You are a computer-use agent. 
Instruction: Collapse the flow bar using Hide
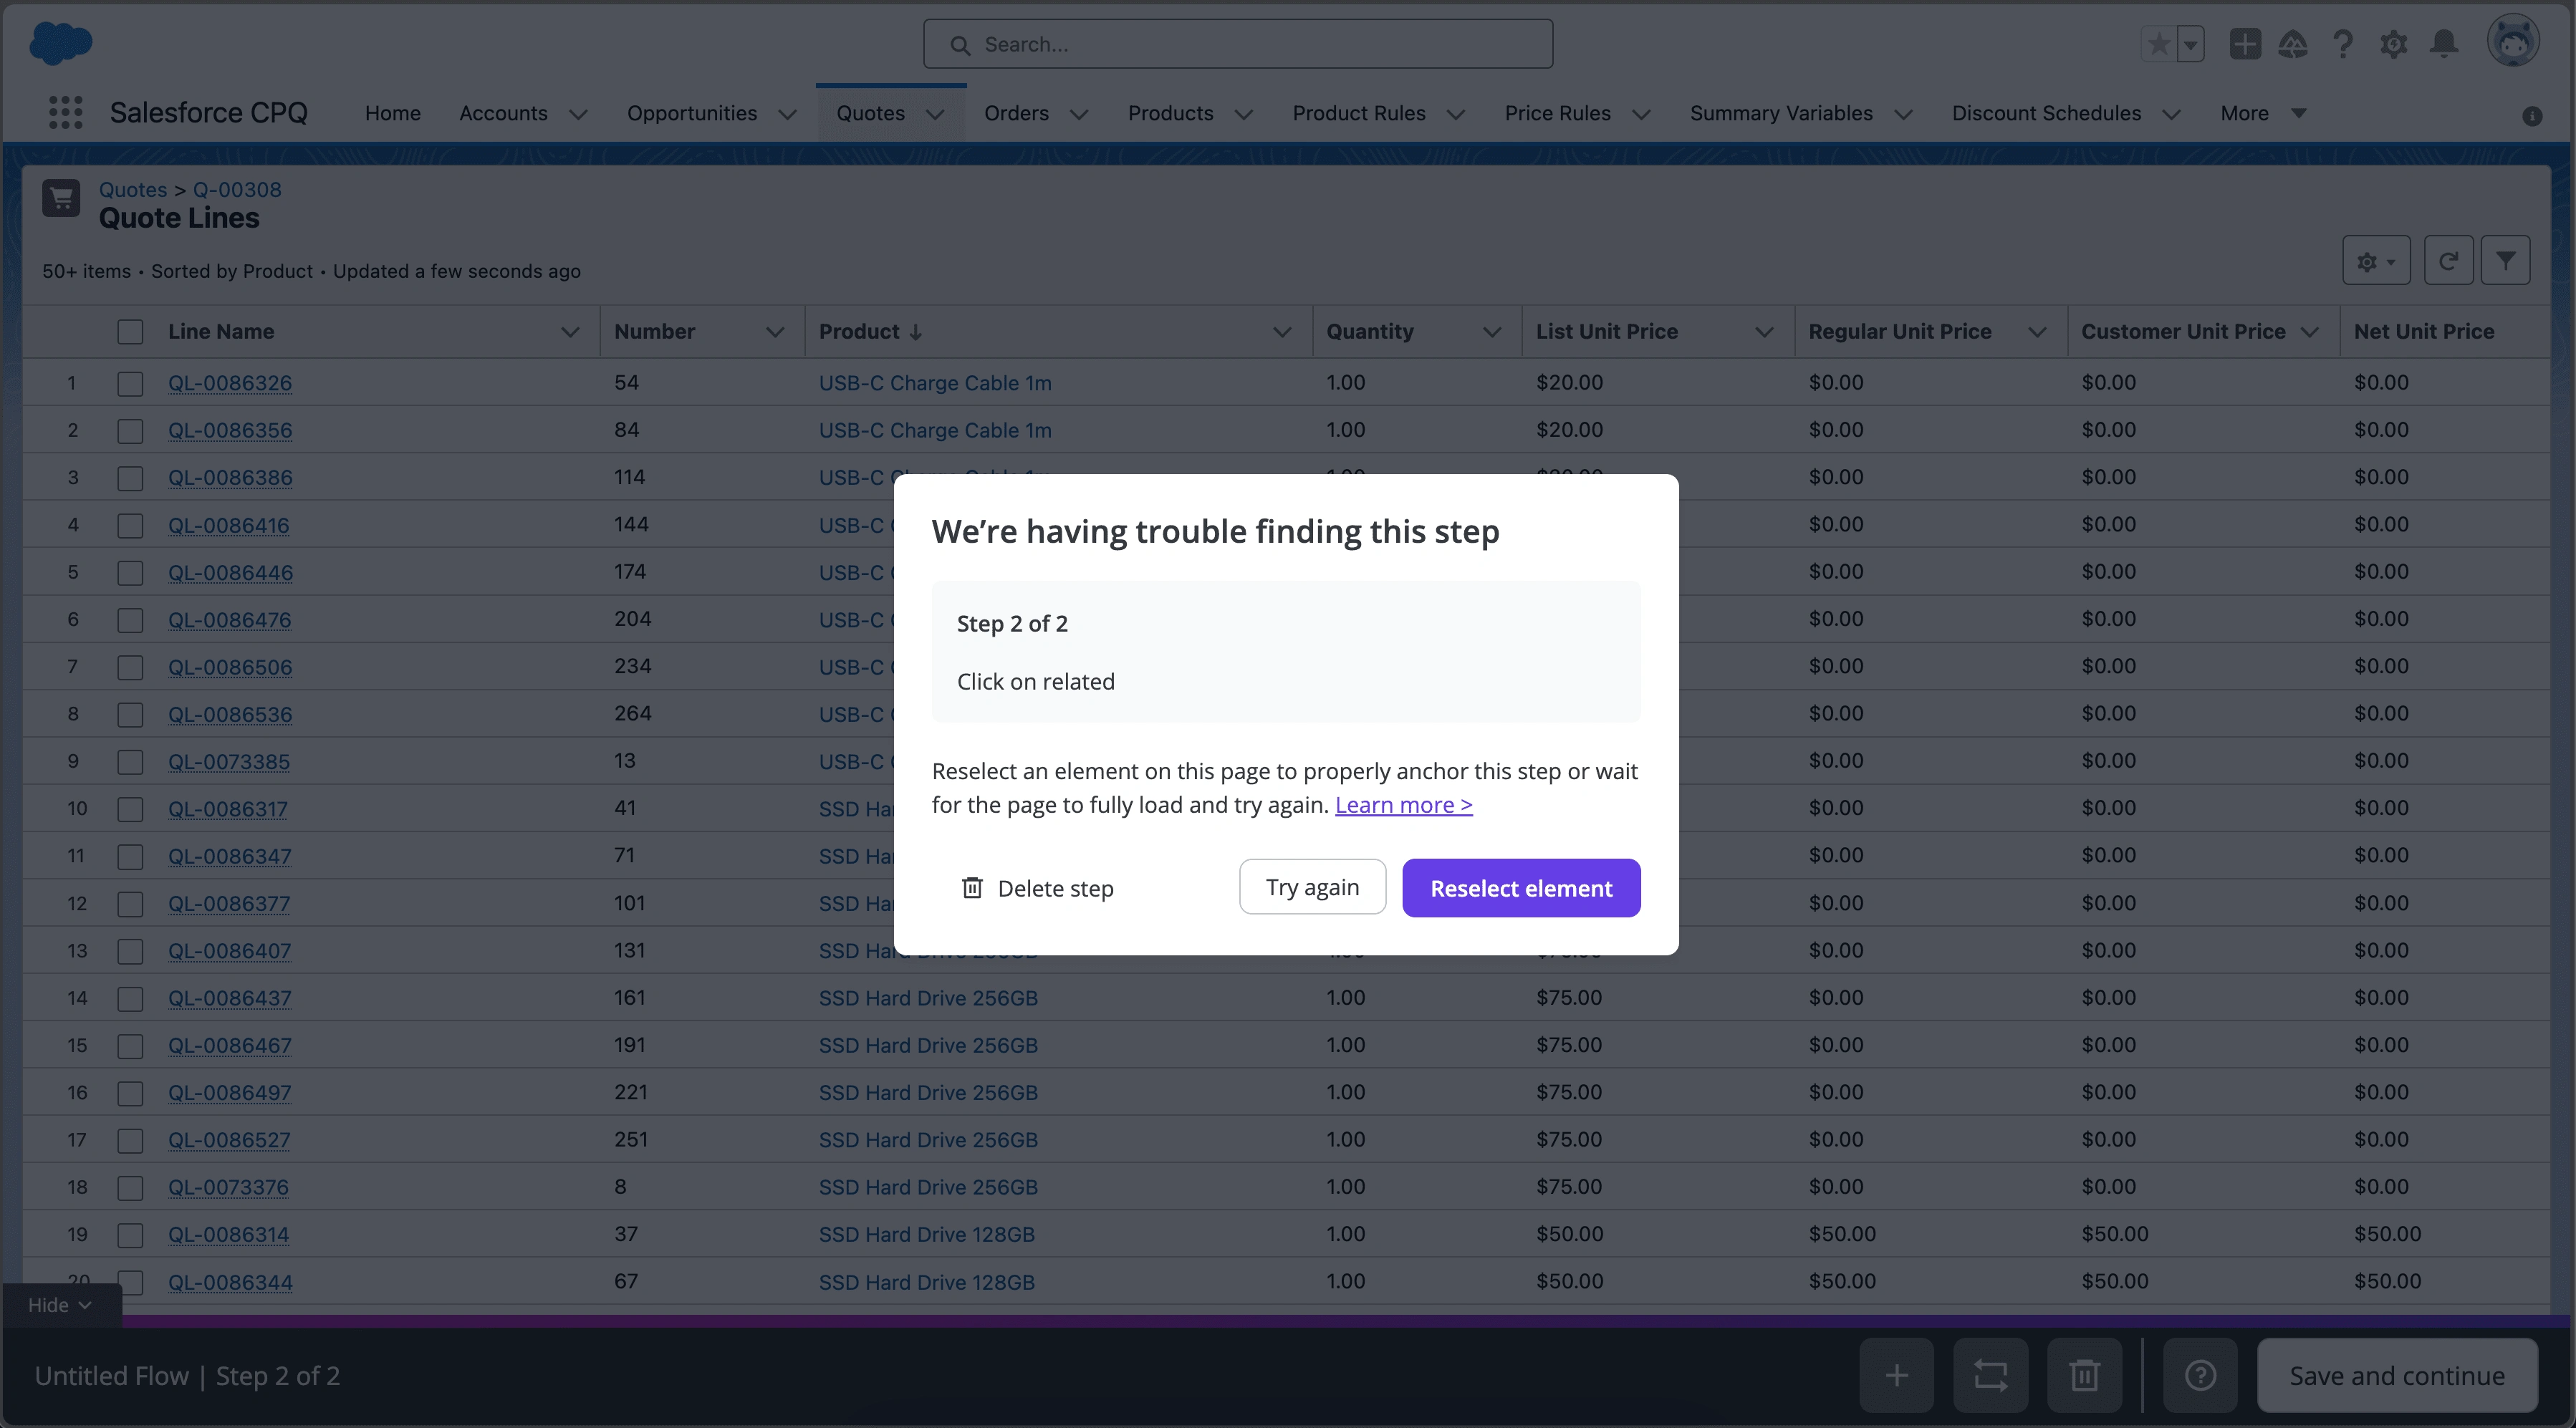click(60, 1305)
